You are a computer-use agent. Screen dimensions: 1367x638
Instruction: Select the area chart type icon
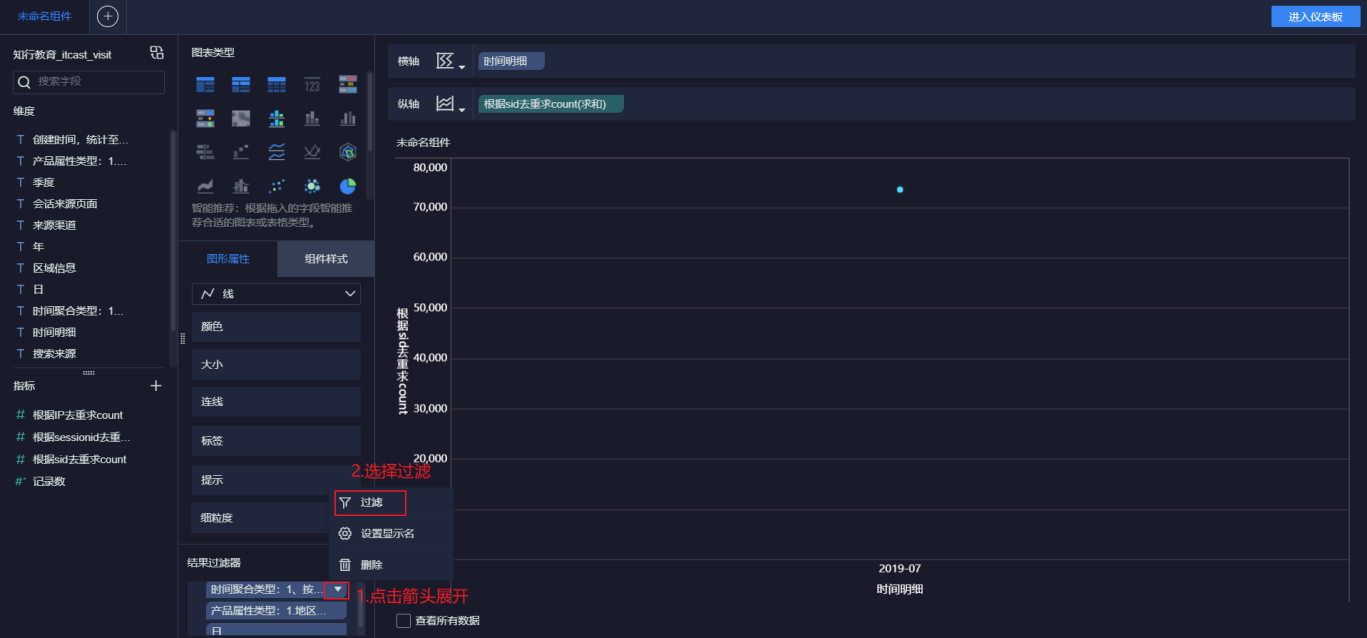tap(205, 186)
